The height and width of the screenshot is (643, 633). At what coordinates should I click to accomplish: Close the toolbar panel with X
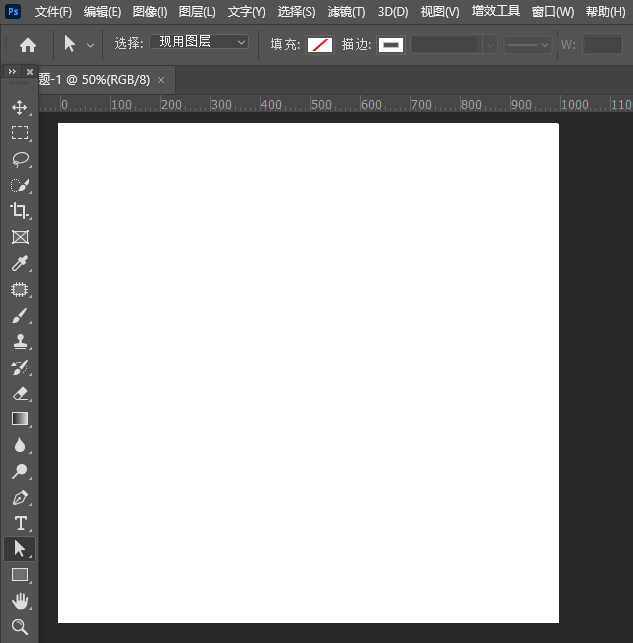(30, 72)
